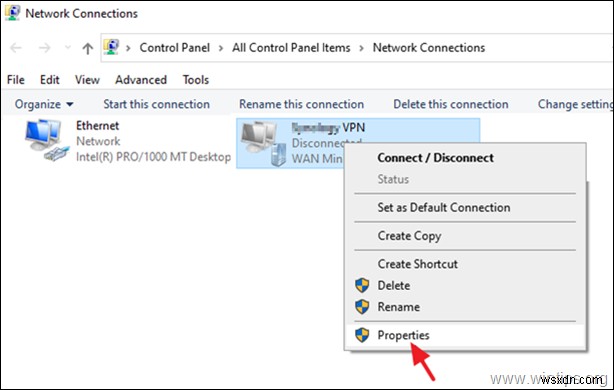Expand chevron before Control Panel breadcrumb
The width and height of the screenshot is (614, 390).
pyautogui.click(x=128, y=48)
